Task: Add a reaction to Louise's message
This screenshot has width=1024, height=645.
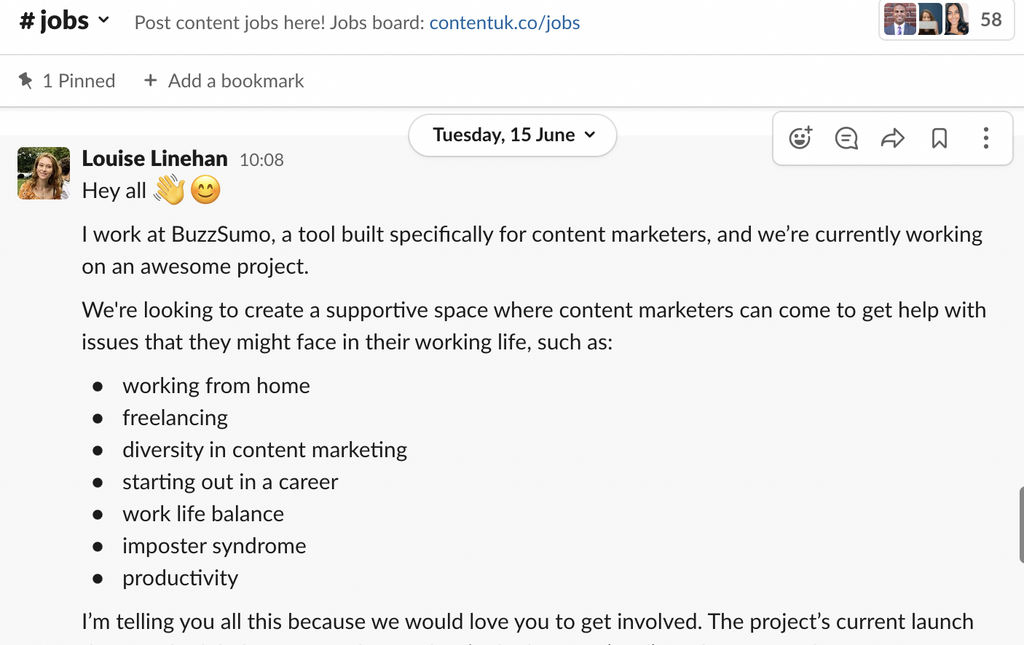Action: tap(800, 138)
